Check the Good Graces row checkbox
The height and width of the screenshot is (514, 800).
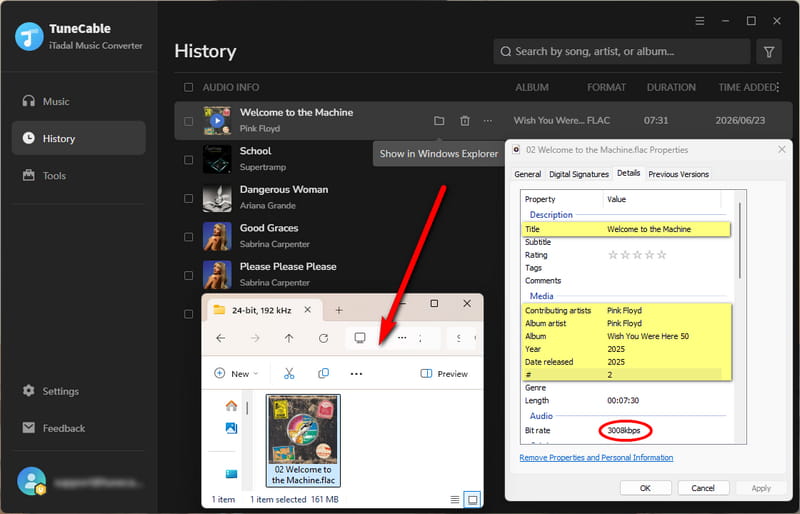click(x=188, y=237)
